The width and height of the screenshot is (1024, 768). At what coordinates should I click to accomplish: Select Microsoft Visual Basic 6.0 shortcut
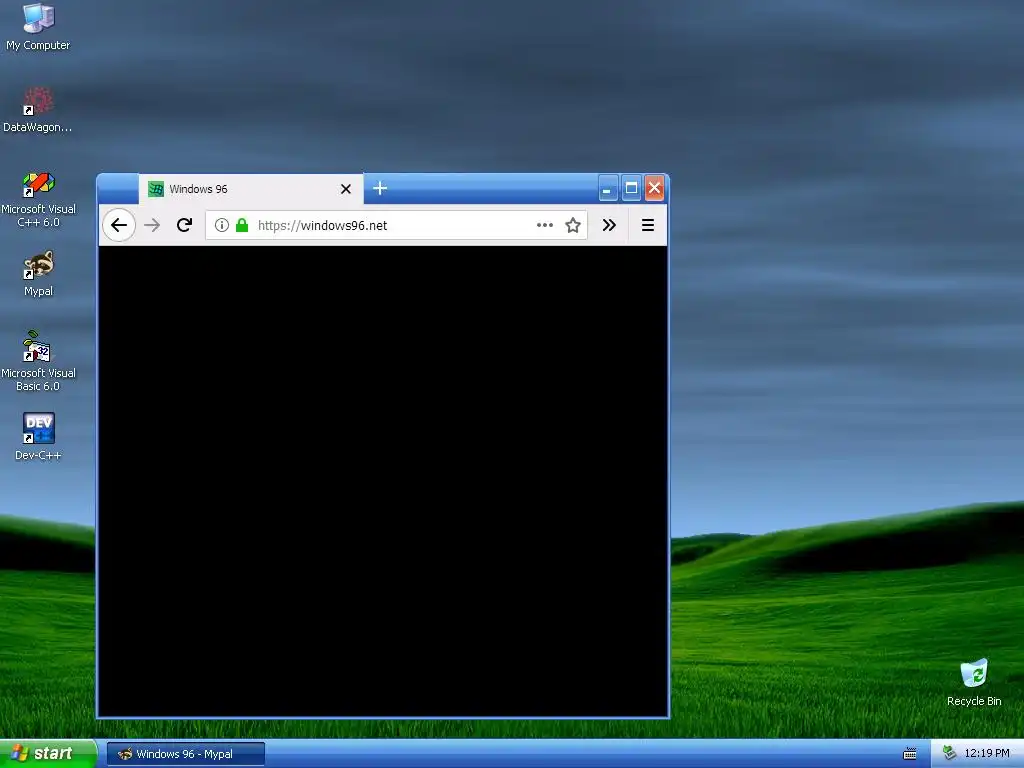click(38, 361)
